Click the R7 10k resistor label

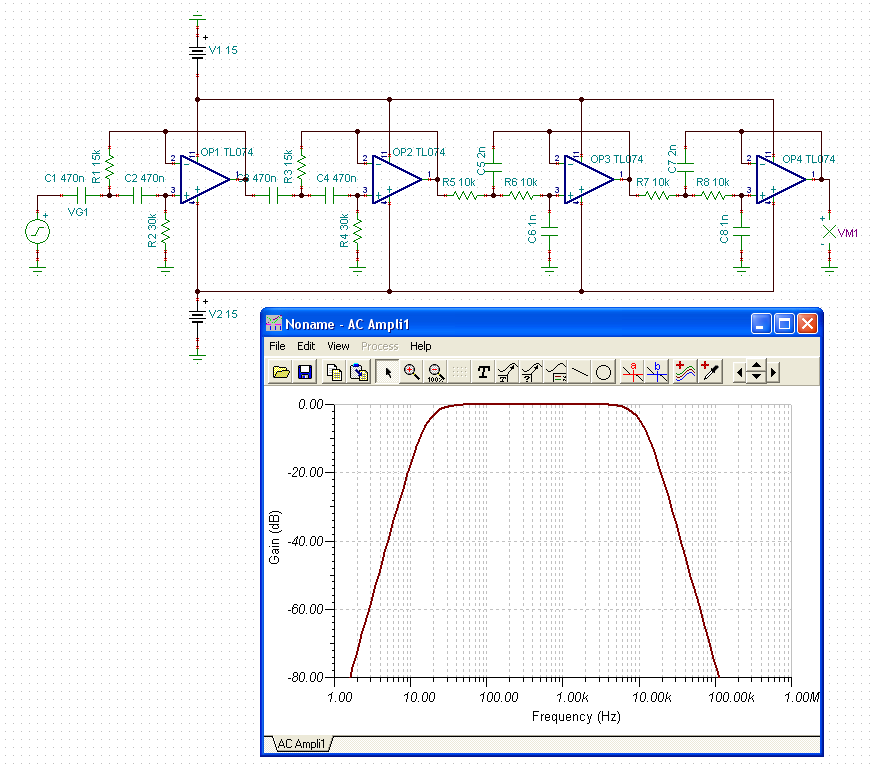pyautogui.click(x=652, y=182)
